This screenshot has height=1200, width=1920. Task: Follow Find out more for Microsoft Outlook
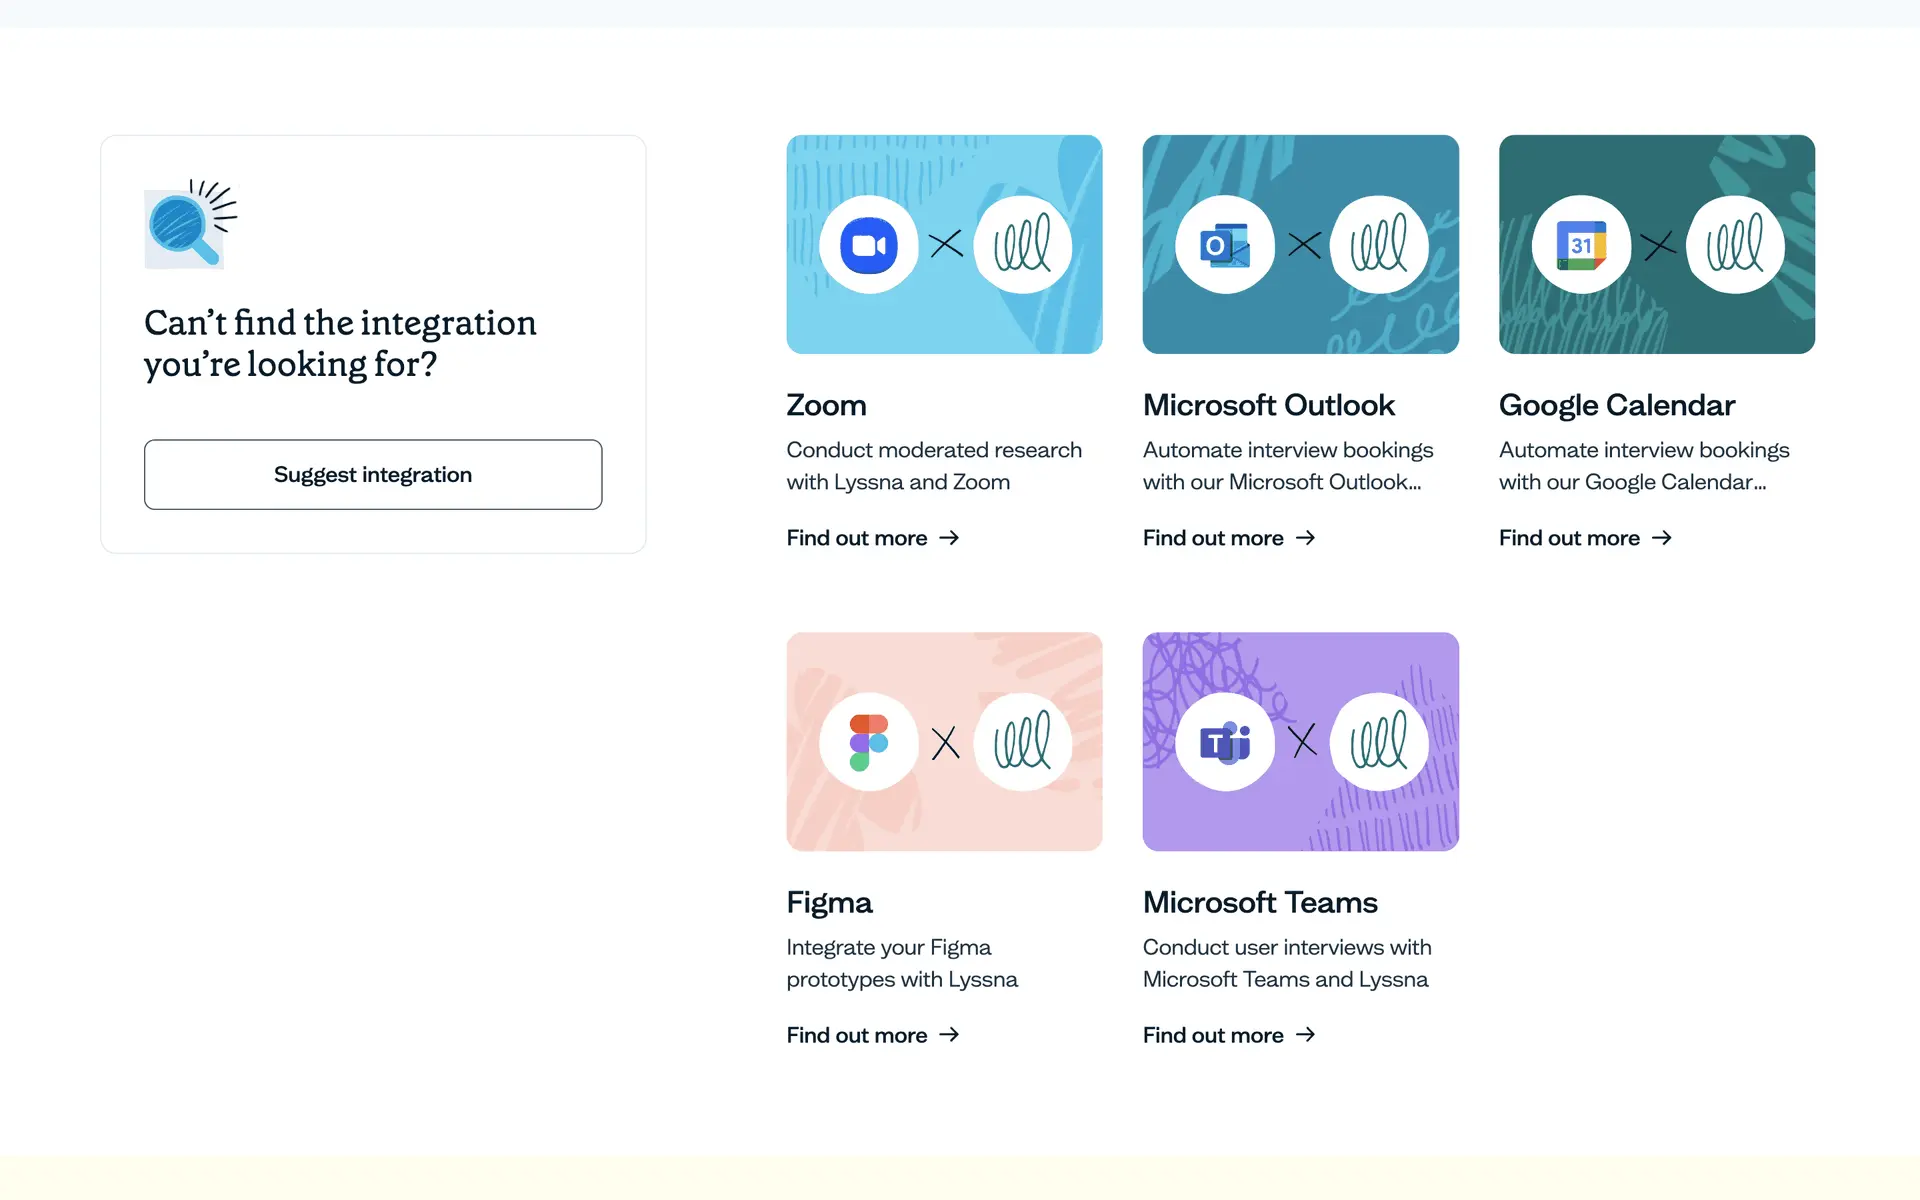[1228, 538]
